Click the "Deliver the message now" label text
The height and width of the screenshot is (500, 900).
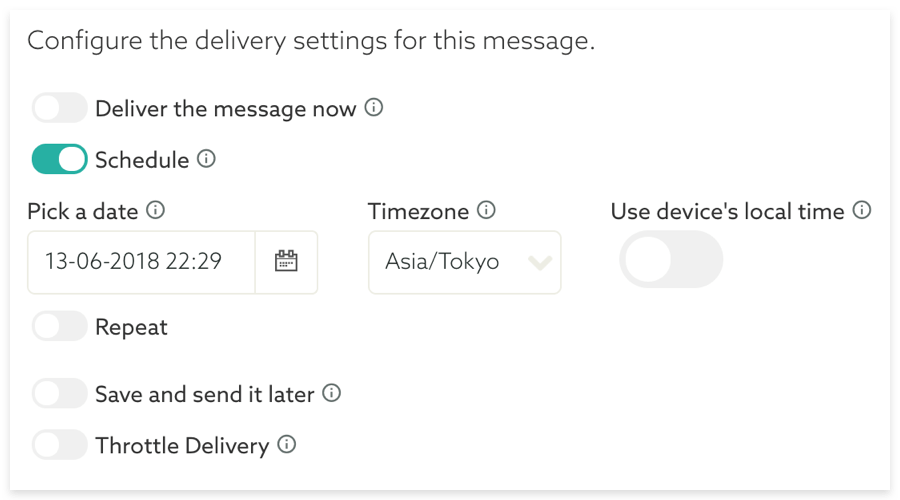(225, 108)
